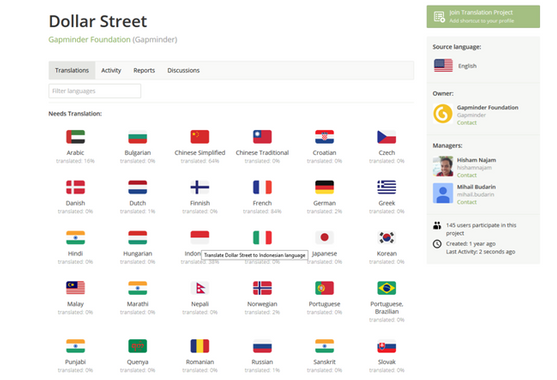
Task: Choose the Chinese Simplified flag
Action: tap(200, 137)
